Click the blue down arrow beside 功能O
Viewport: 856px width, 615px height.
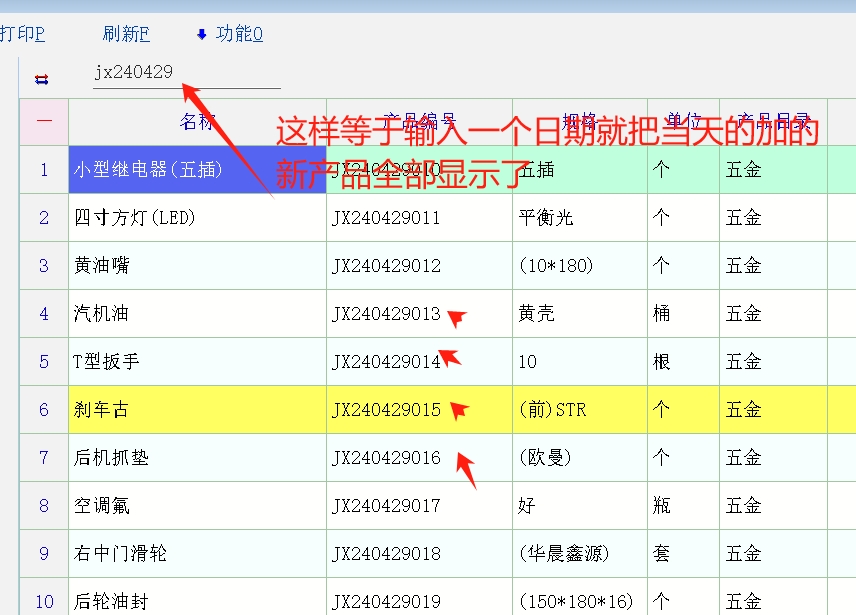201,35
